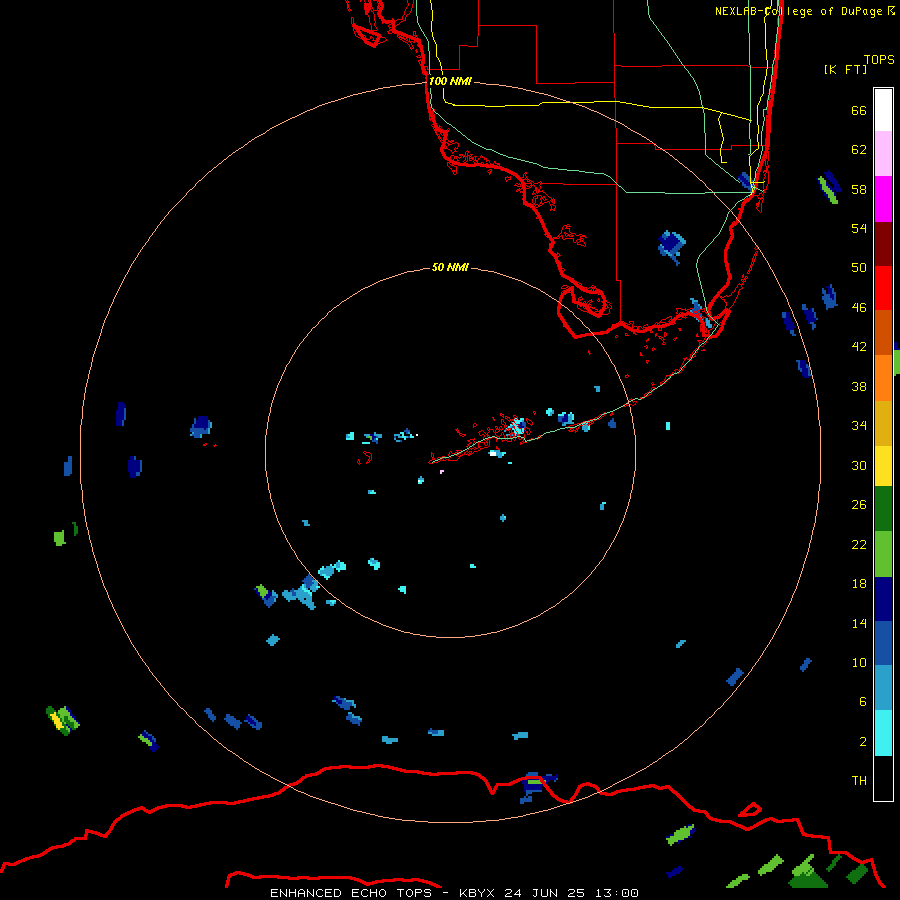
Task: Select the dark red legend swatch
Action: pos(883,244)
